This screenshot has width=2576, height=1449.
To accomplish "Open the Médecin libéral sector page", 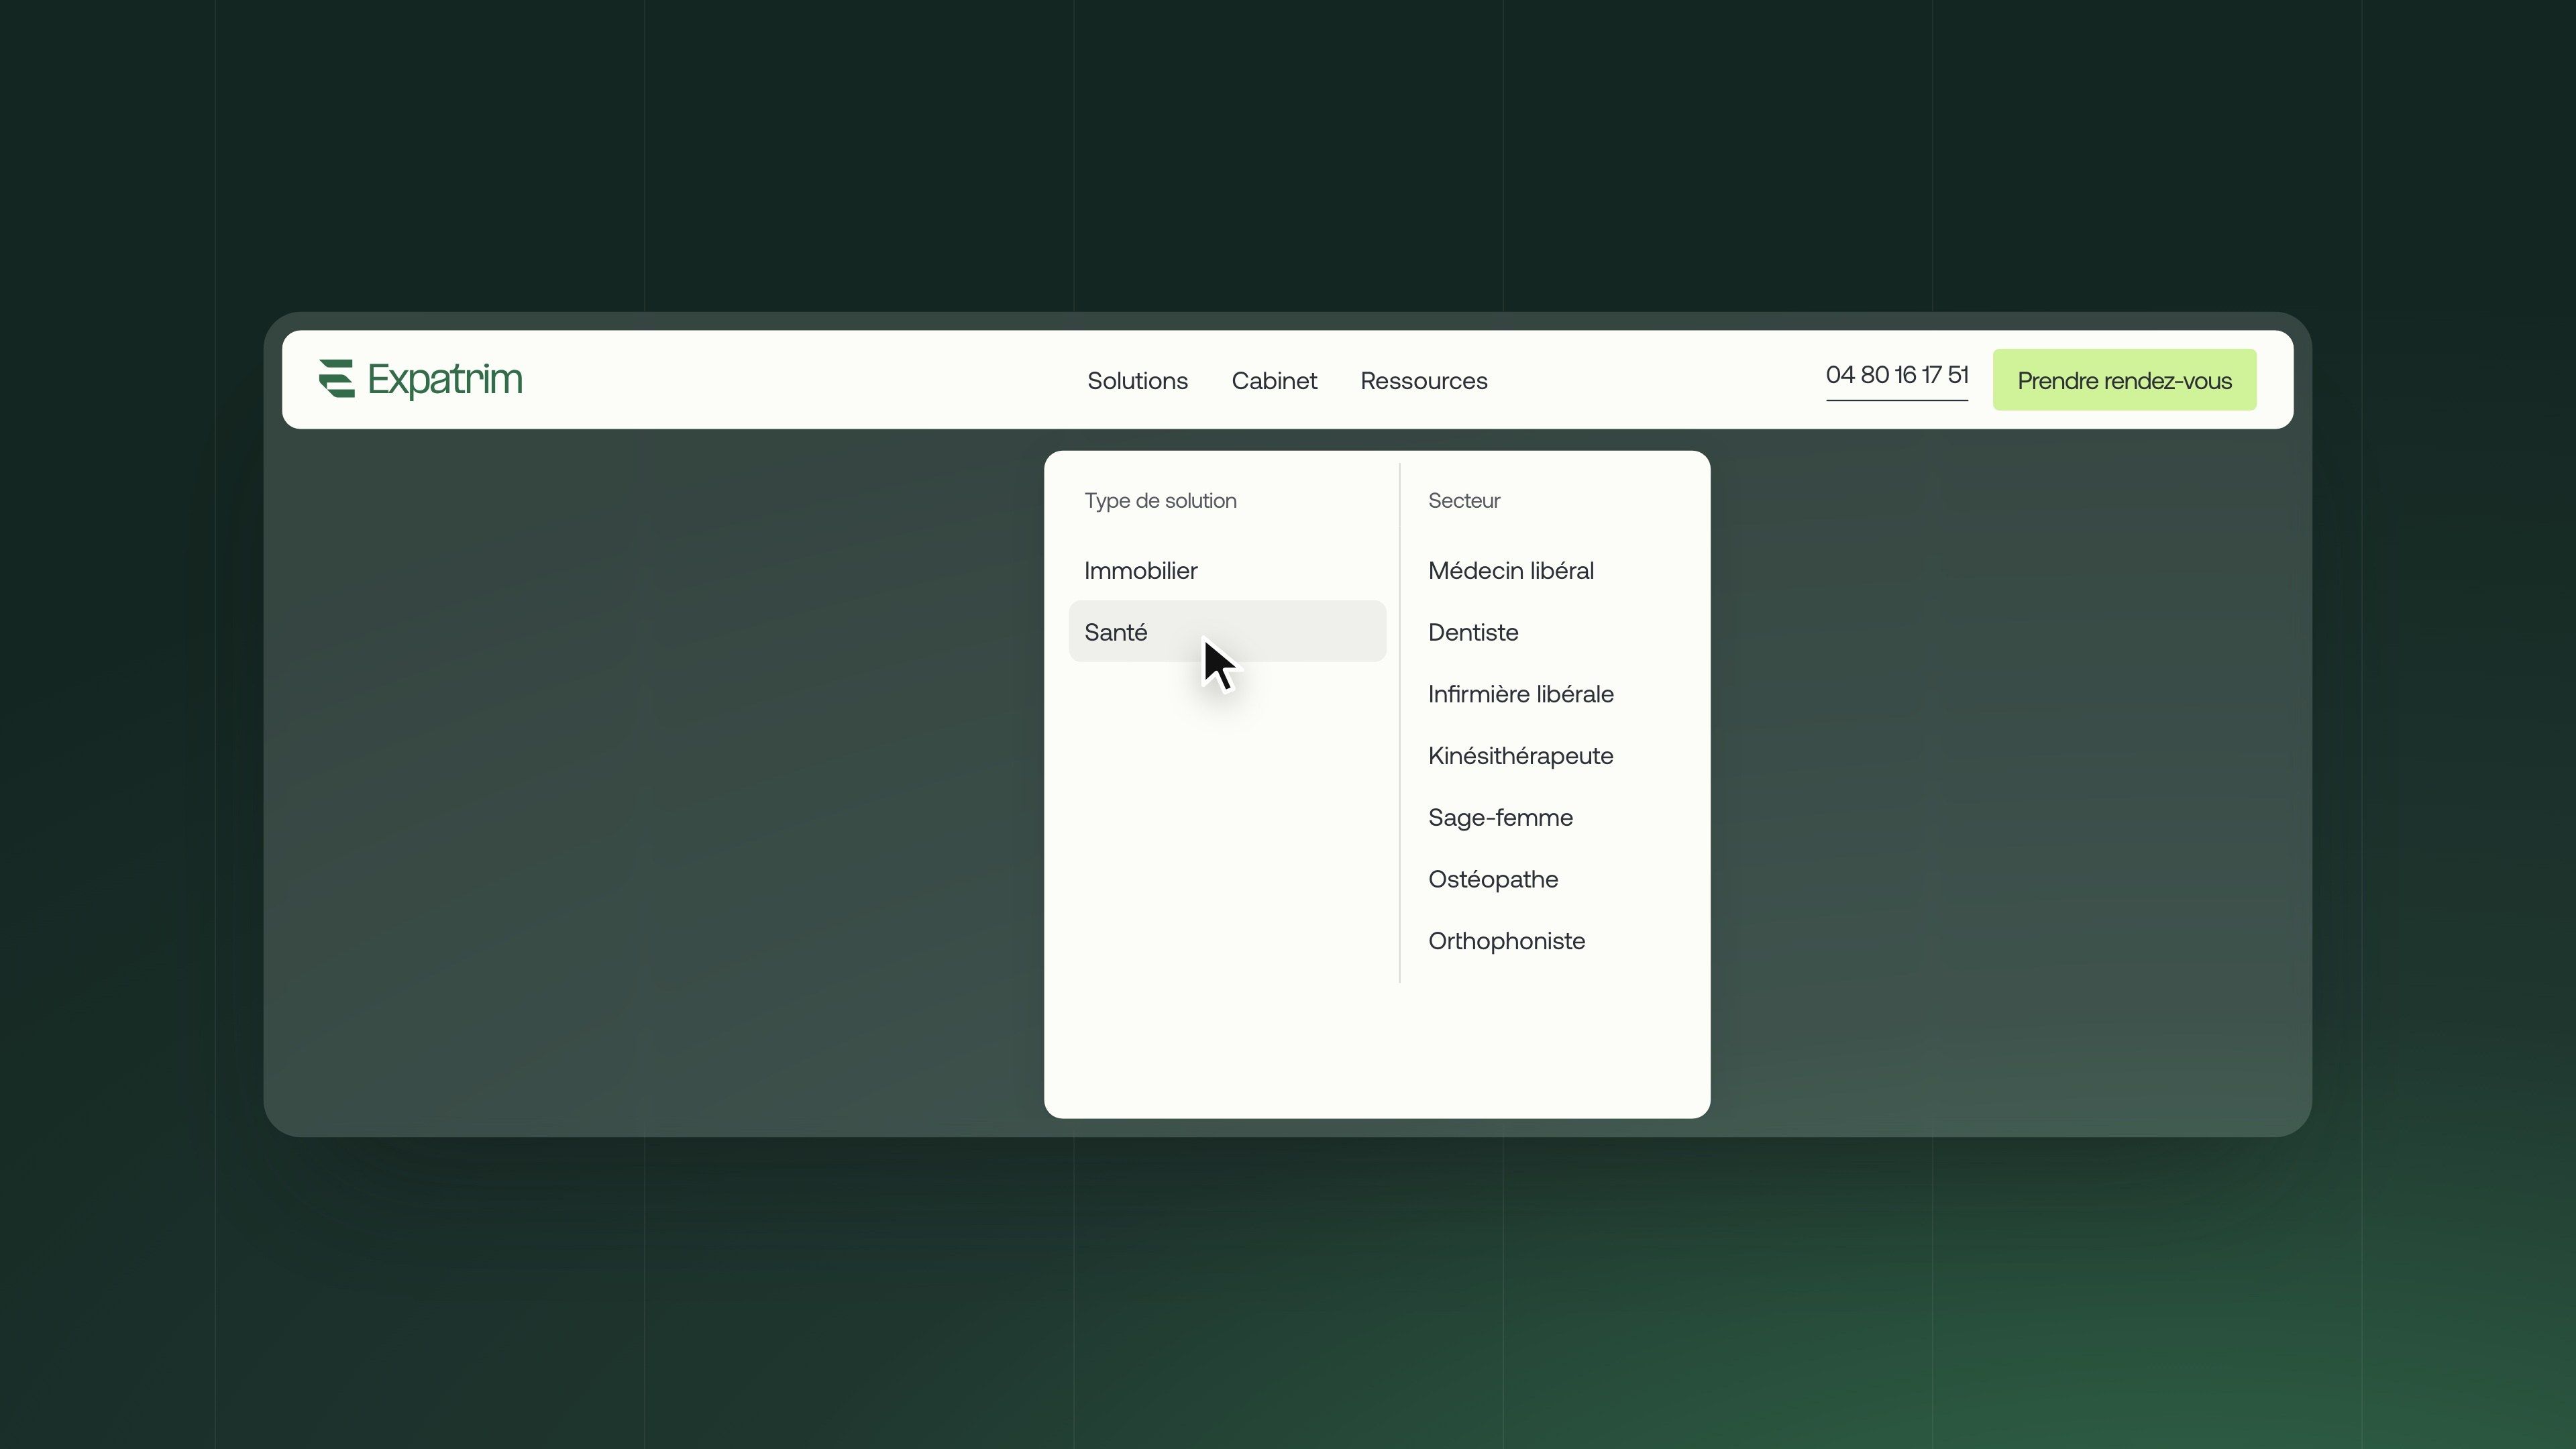I will pos(1511,571).
